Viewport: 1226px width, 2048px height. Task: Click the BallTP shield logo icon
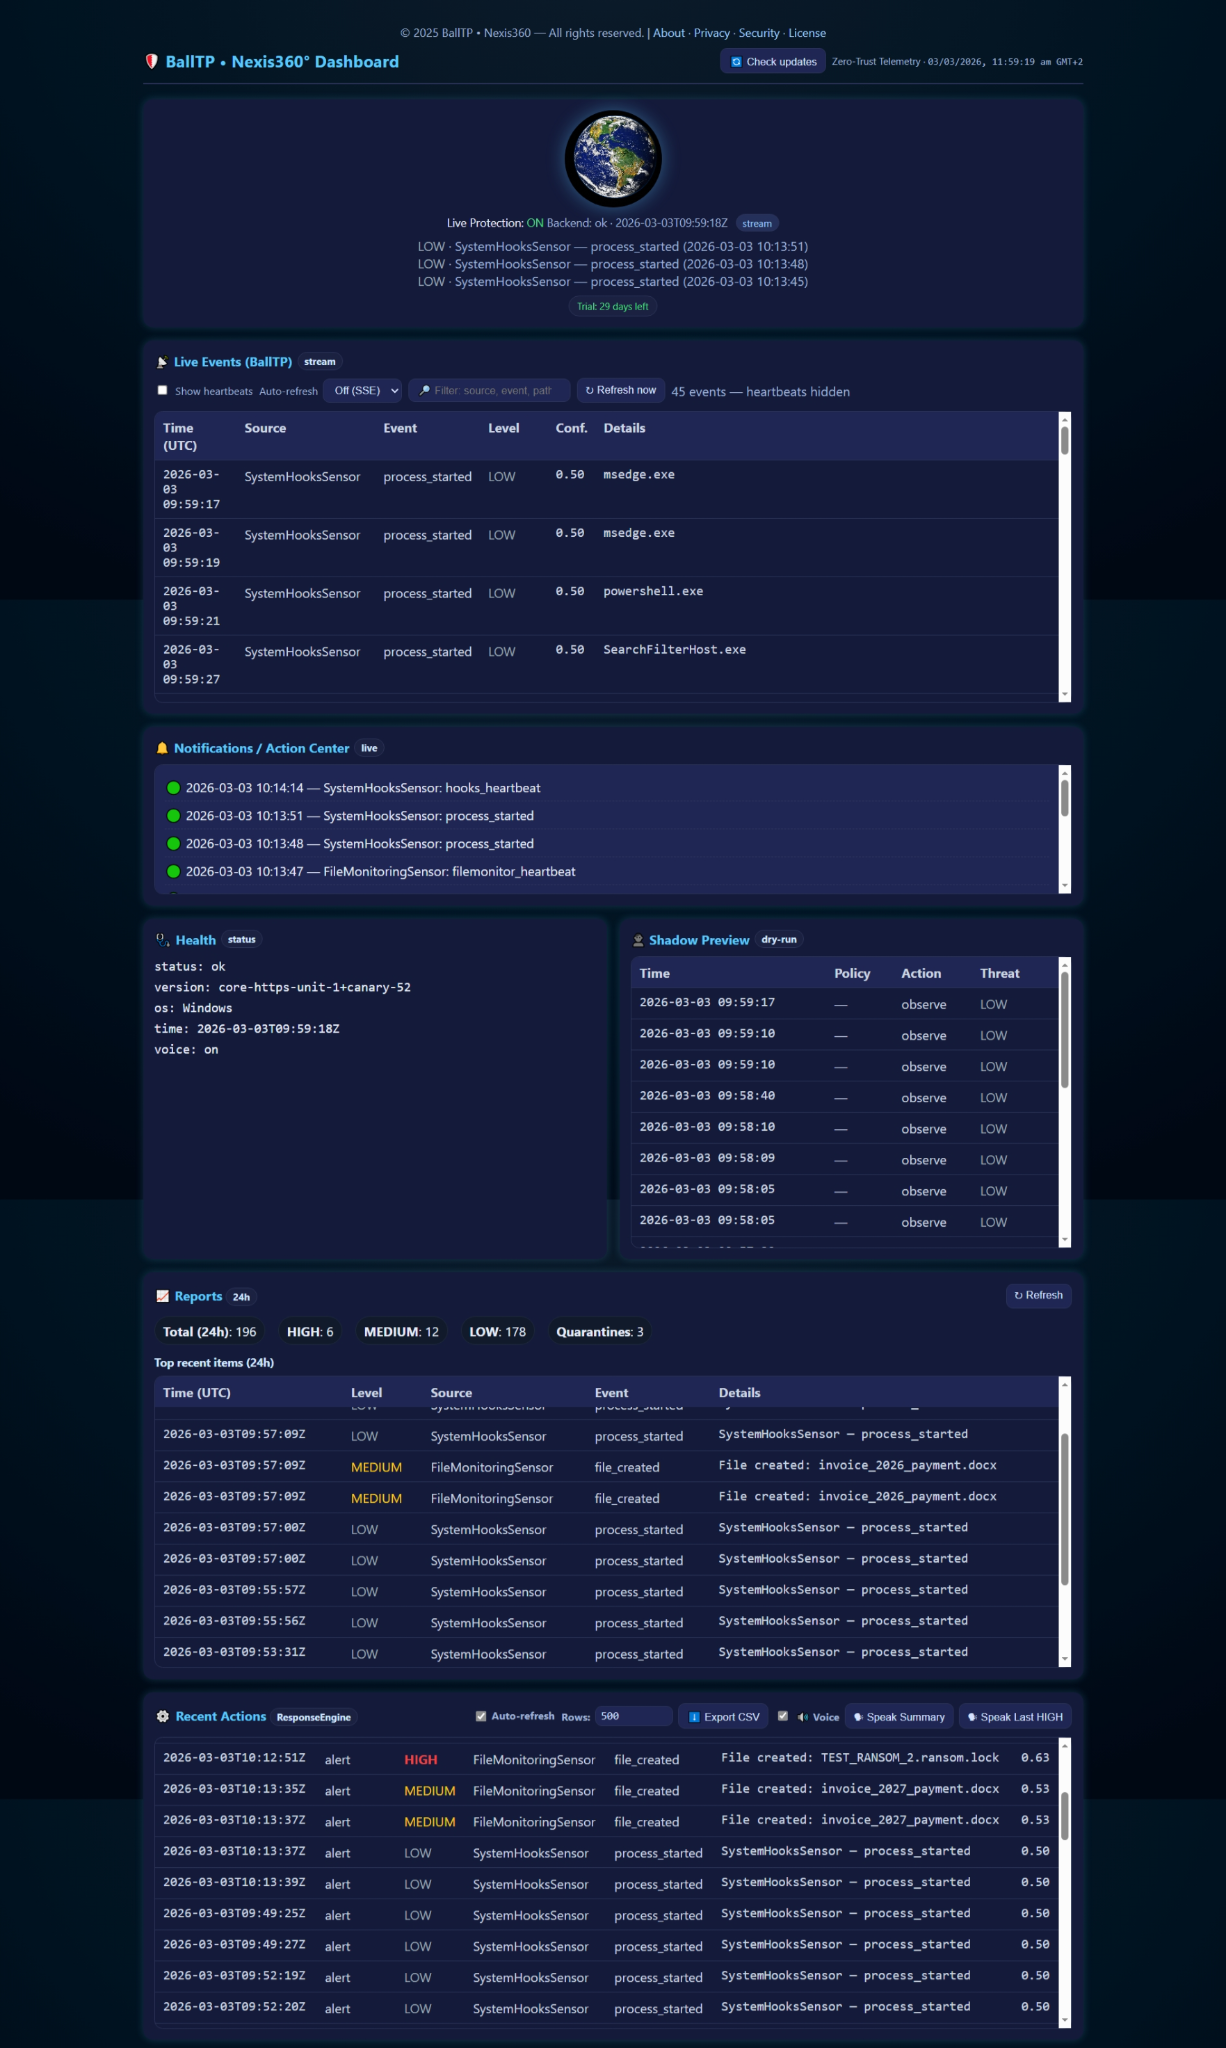coord(152,62)
